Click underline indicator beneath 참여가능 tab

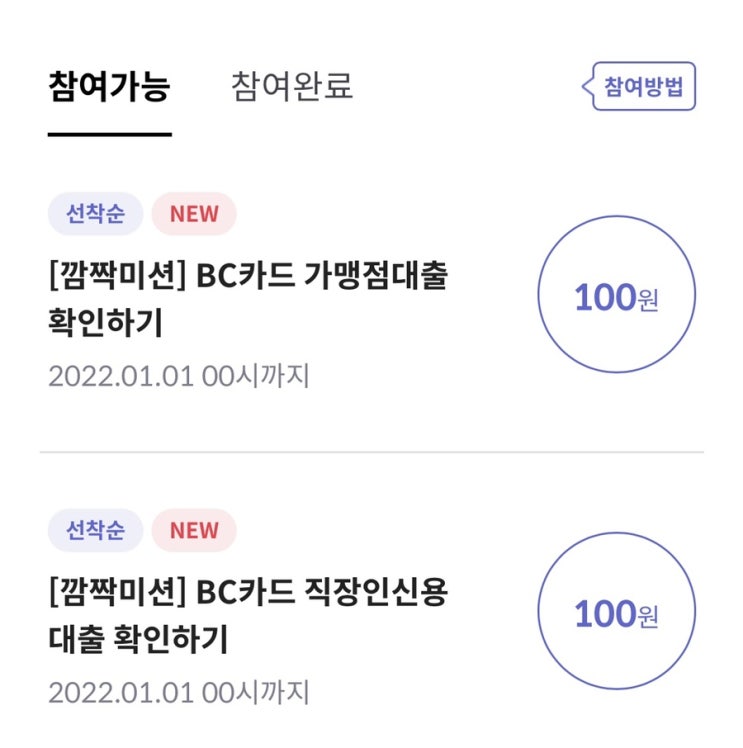pos(109,133)
